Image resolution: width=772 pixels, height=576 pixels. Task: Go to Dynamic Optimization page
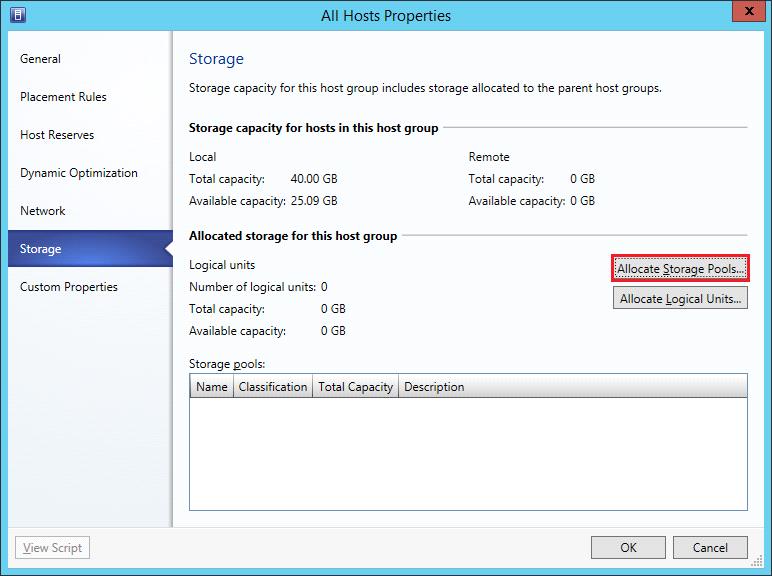79,173
